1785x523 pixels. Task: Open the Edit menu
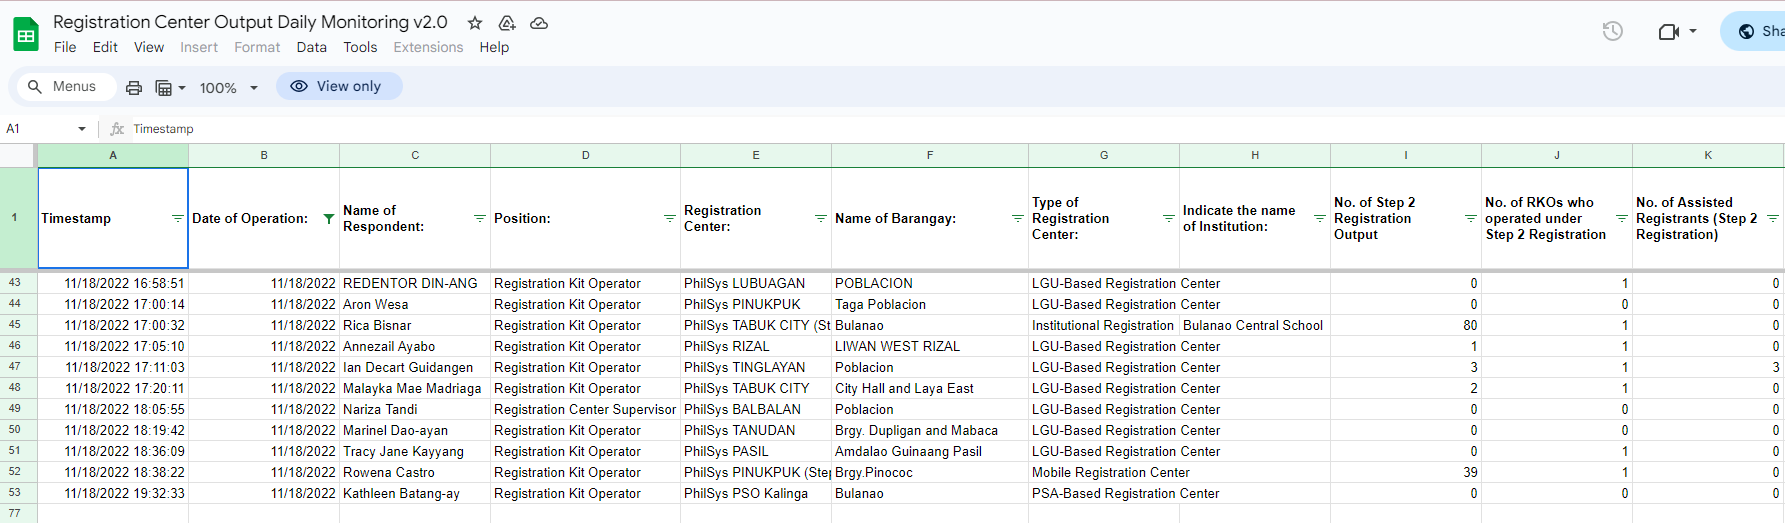105,47
